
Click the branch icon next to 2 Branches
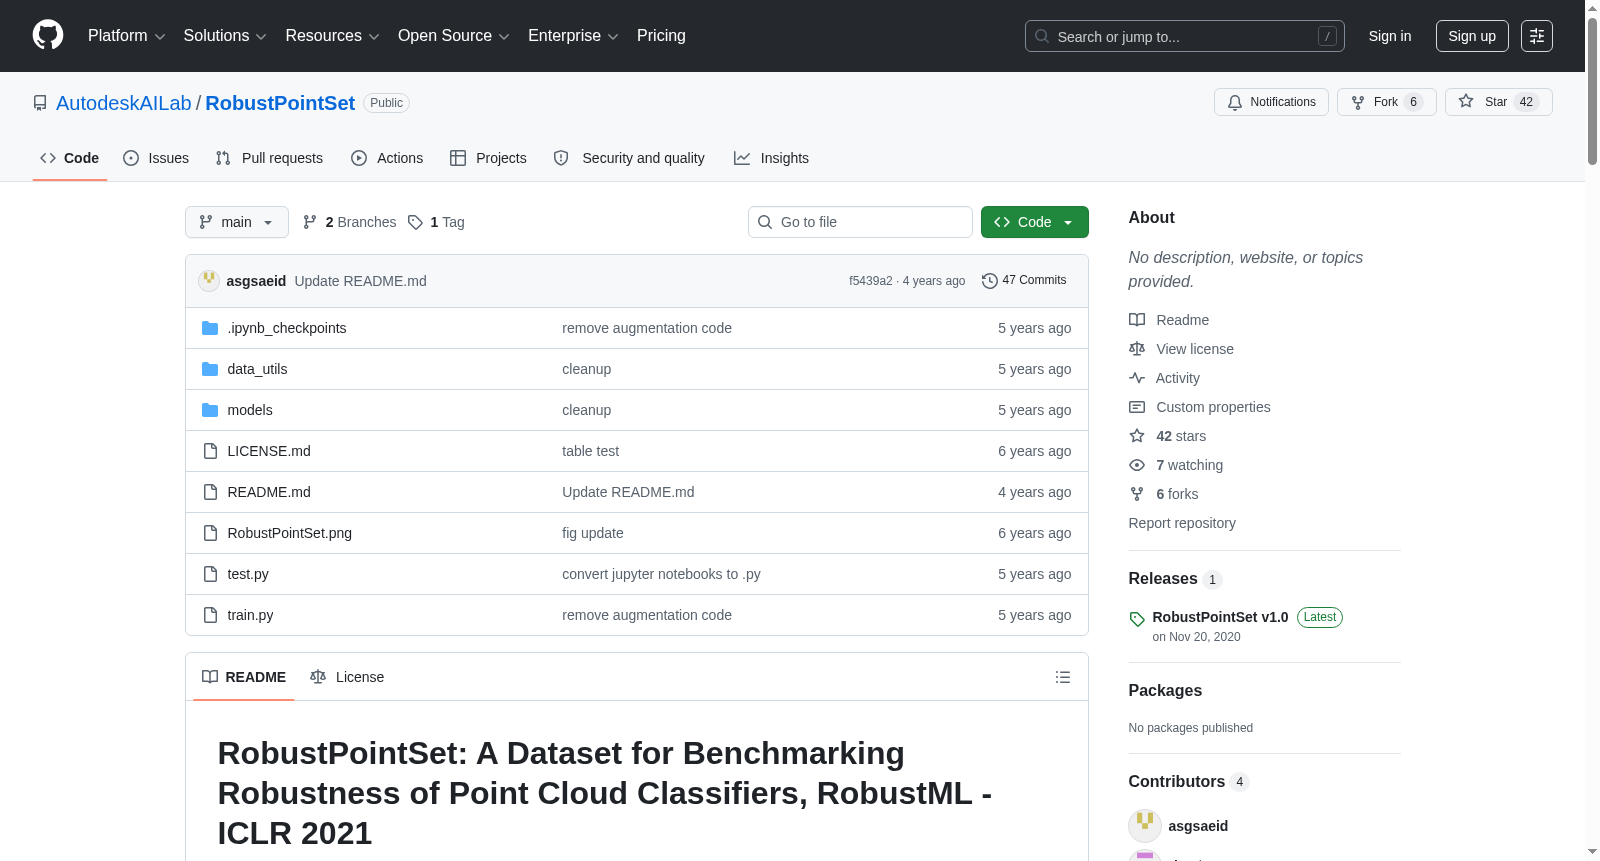point(310,222)
